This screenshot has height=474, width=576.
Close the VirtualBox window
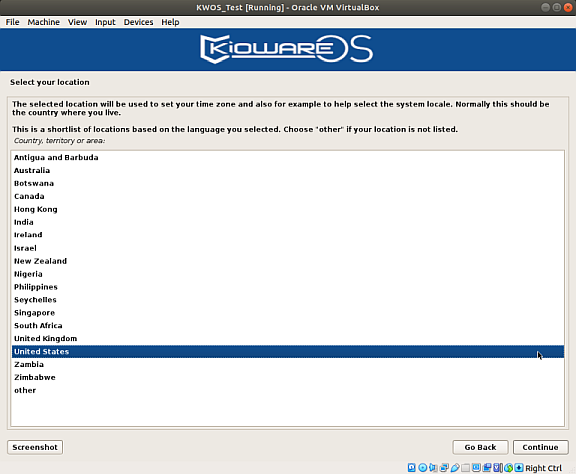coord(568,7)
